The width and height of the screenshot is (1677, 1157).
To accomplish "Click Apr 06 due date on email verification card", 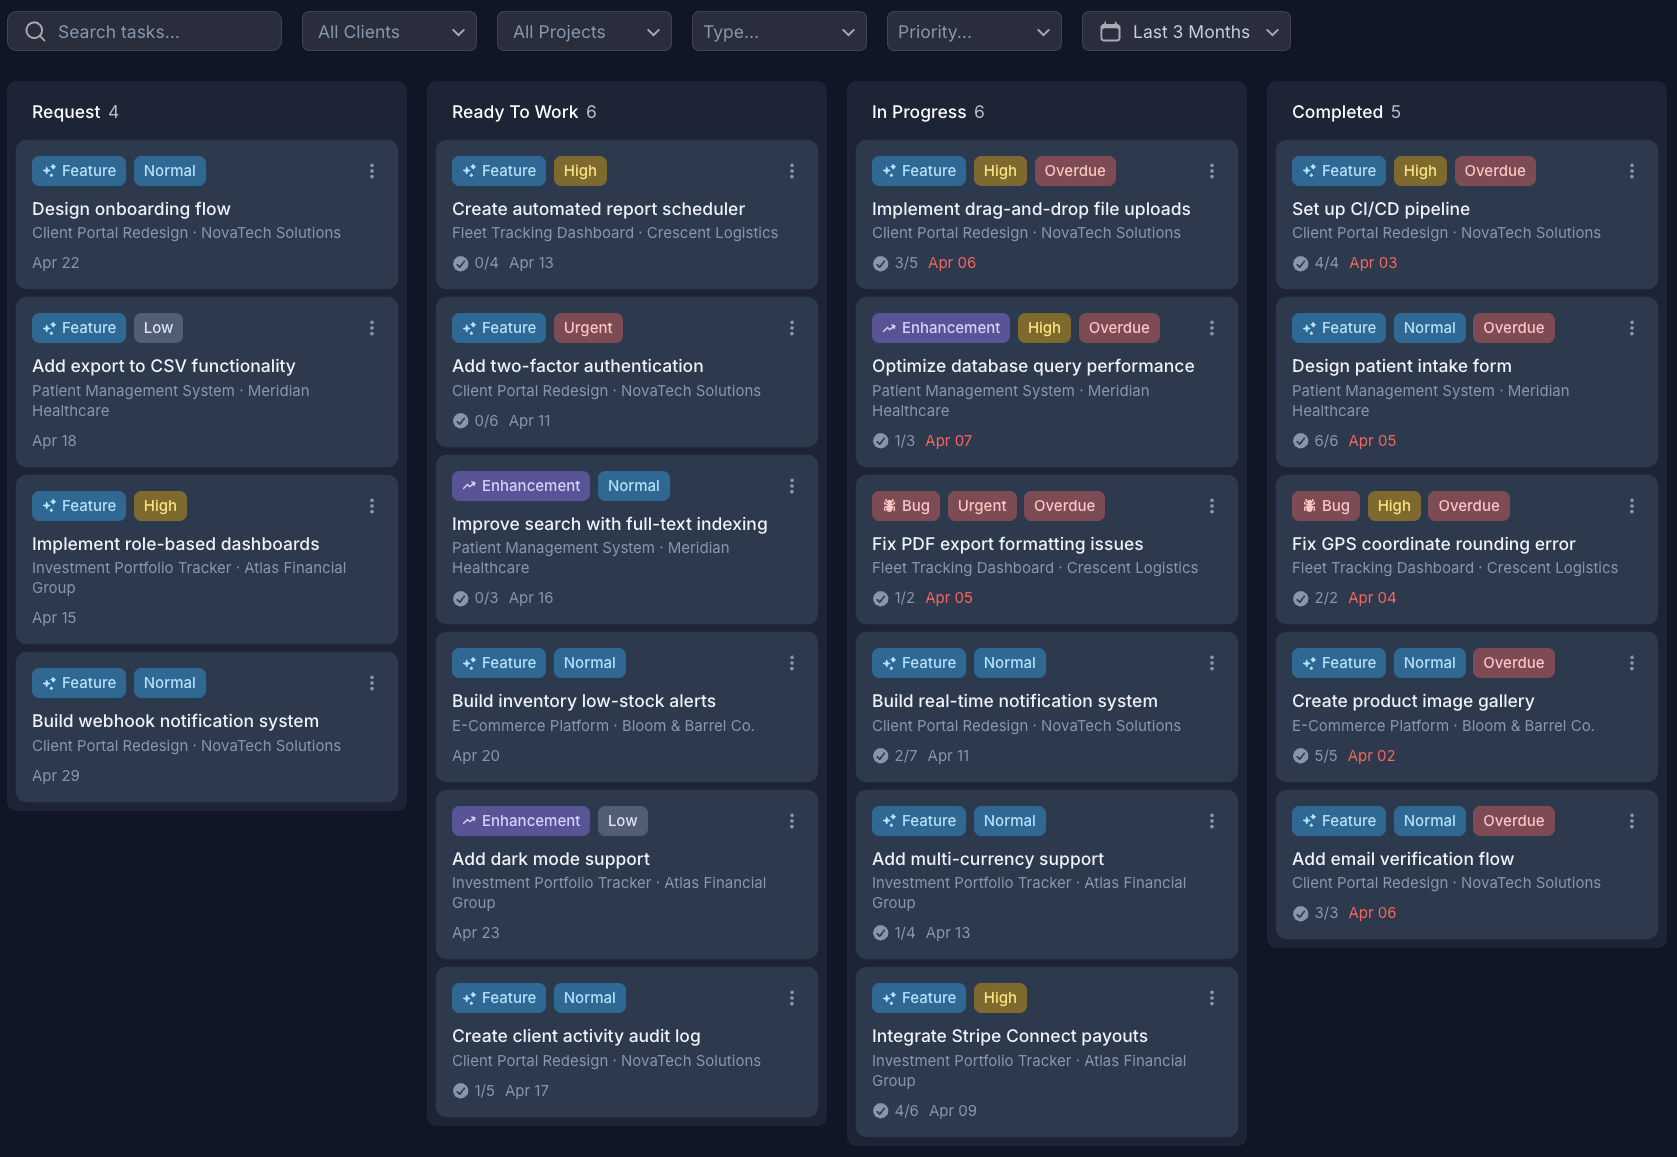I will coord(1372,913).
